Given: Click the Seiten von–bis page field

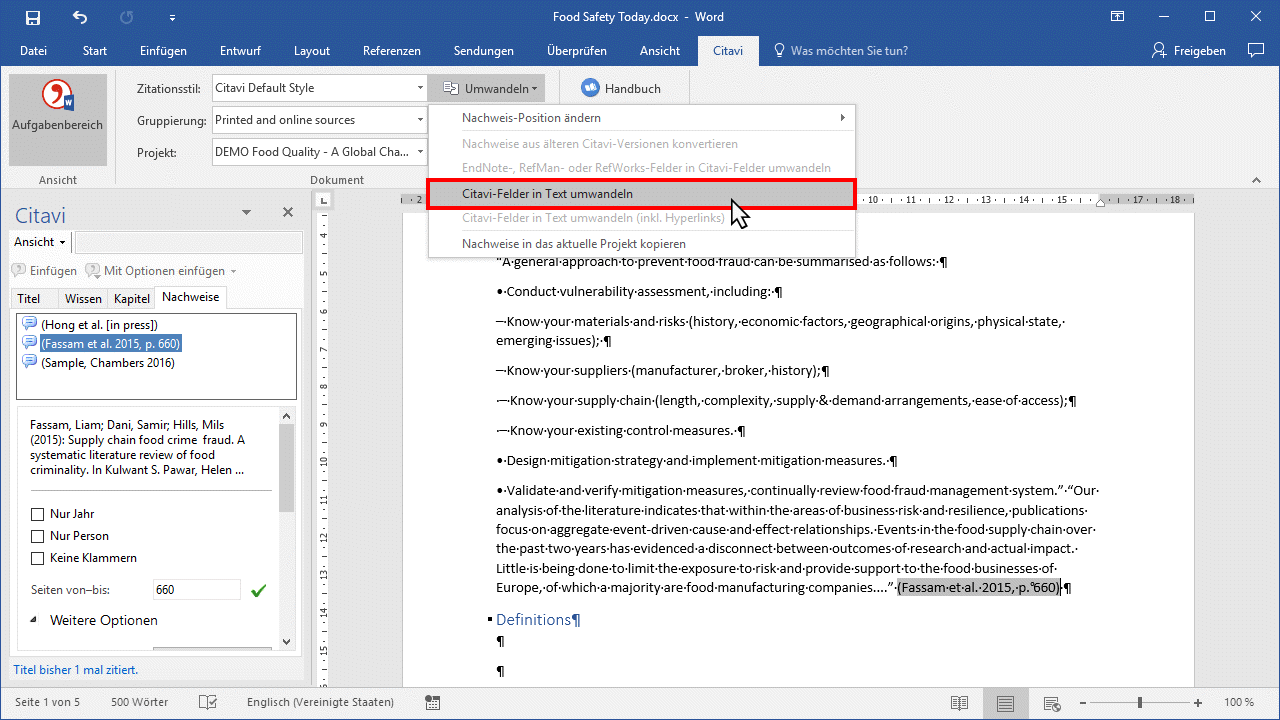Looking at the screenshot, I should pyautogui.click(x=196, y=590).
